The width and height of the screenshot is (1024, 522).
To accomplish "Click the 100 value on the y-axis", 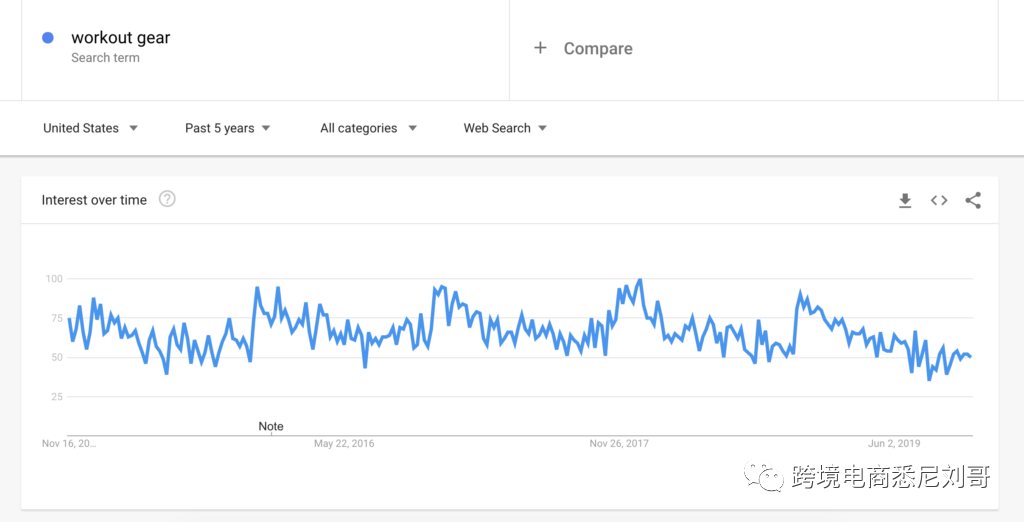I will pos(53,278).
